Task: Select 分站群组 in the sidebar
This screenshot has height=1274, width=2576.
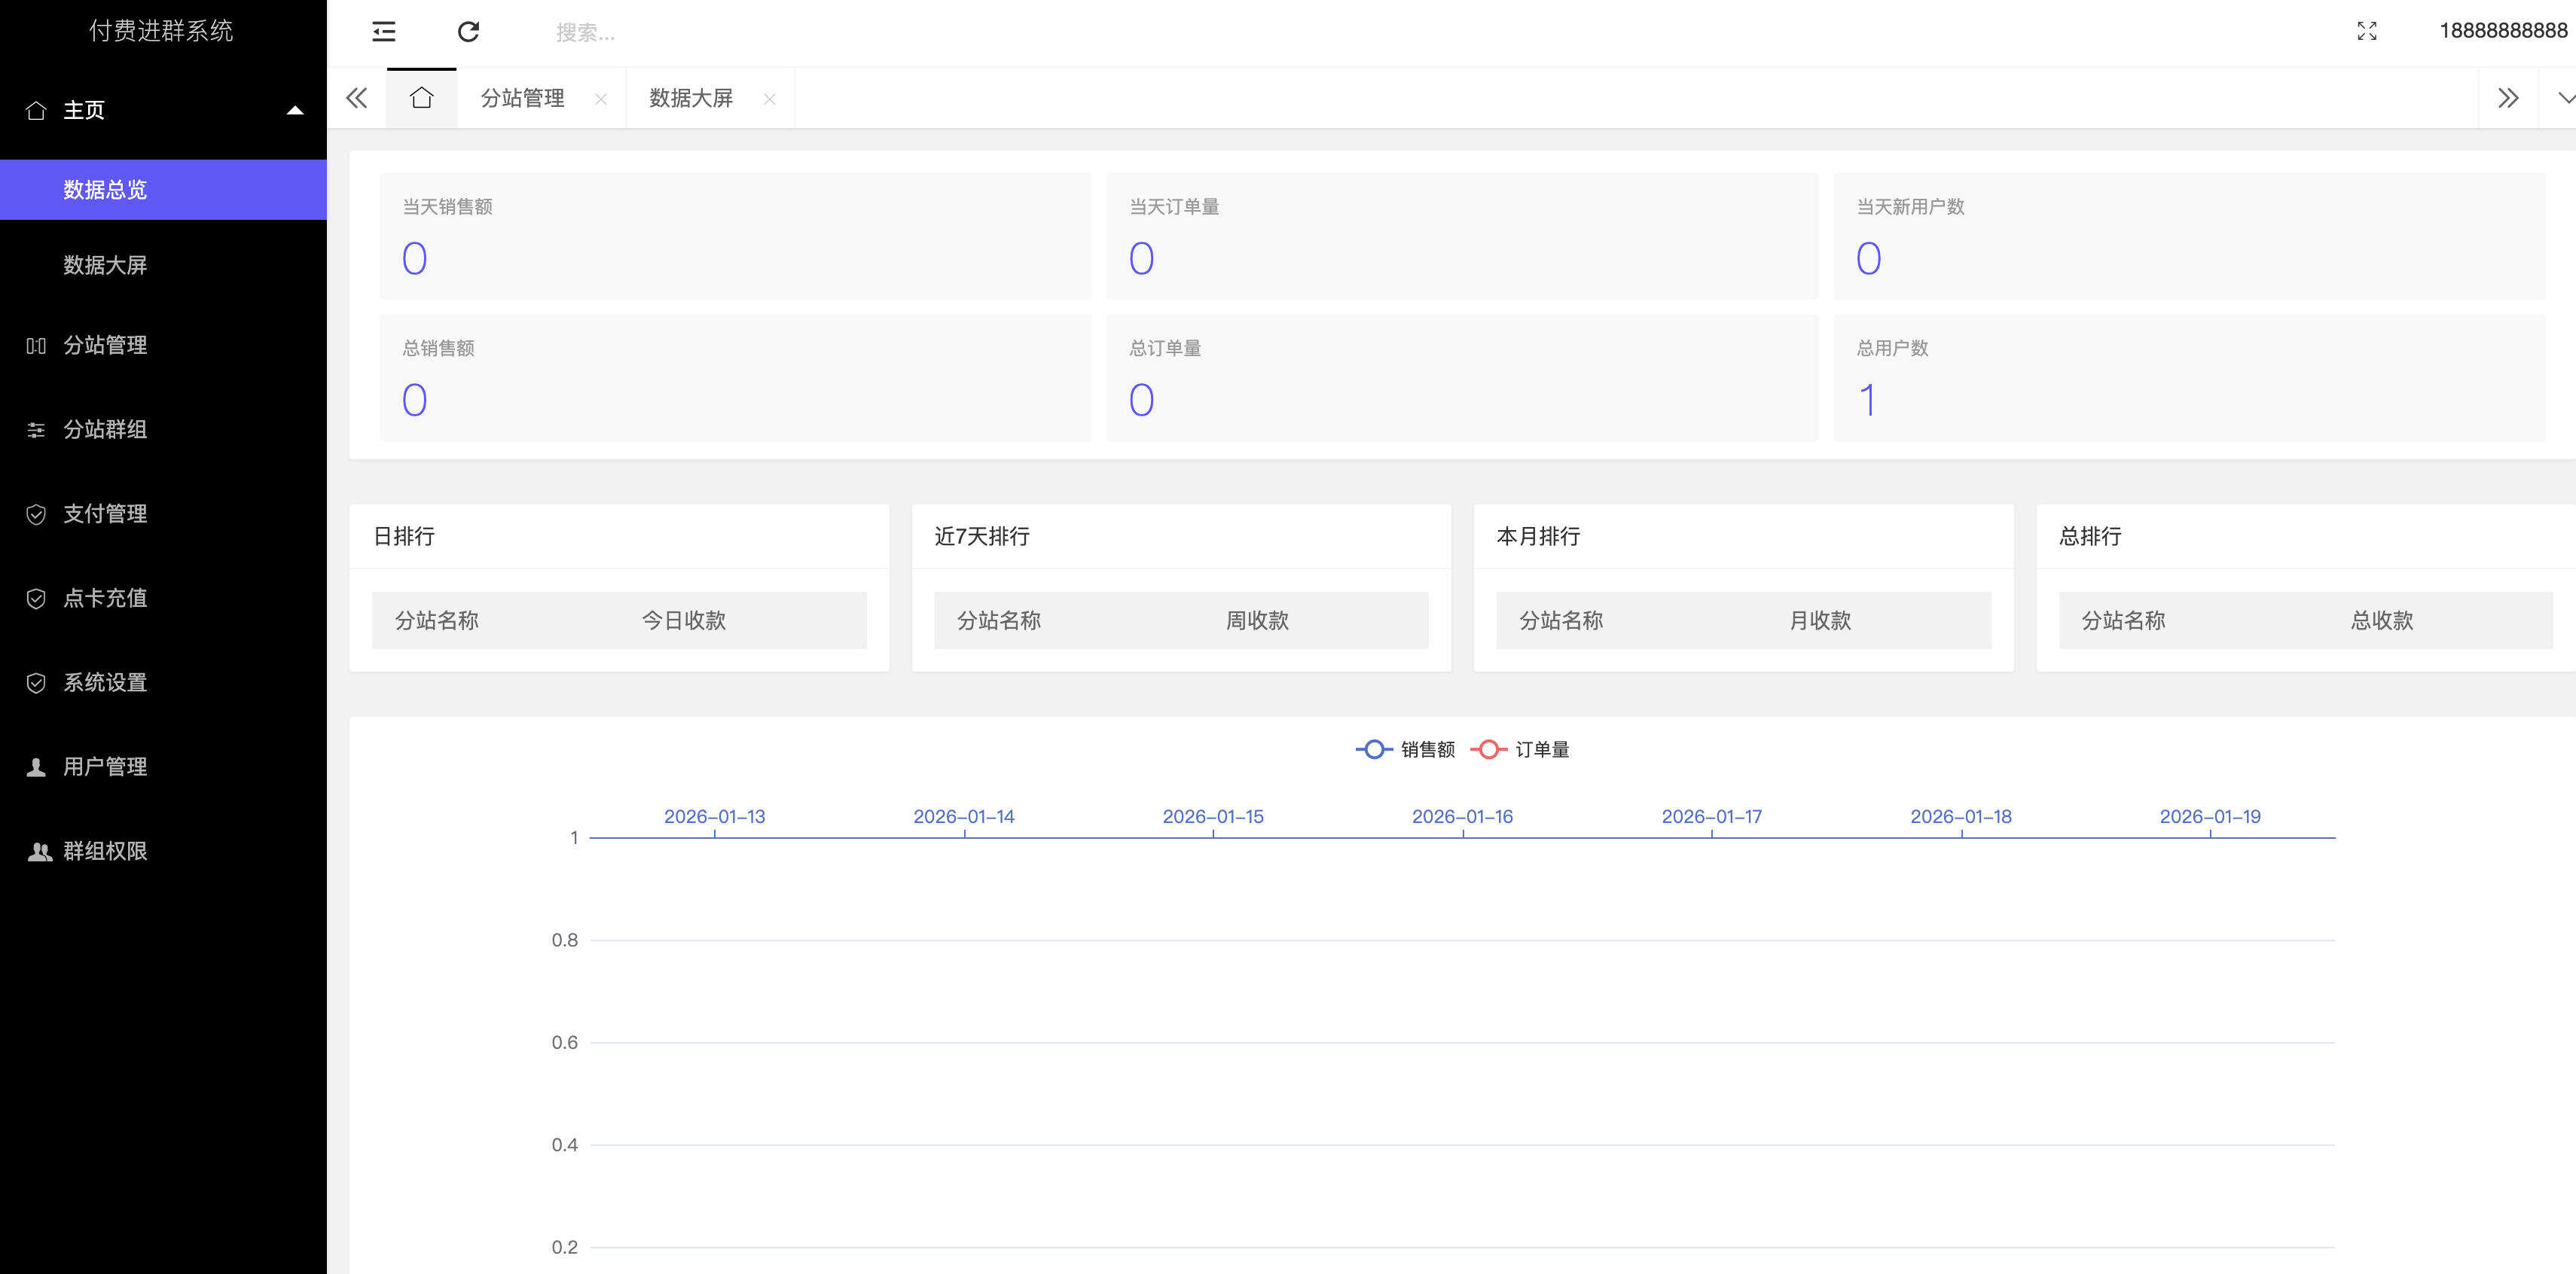Action: coord(104,430)
